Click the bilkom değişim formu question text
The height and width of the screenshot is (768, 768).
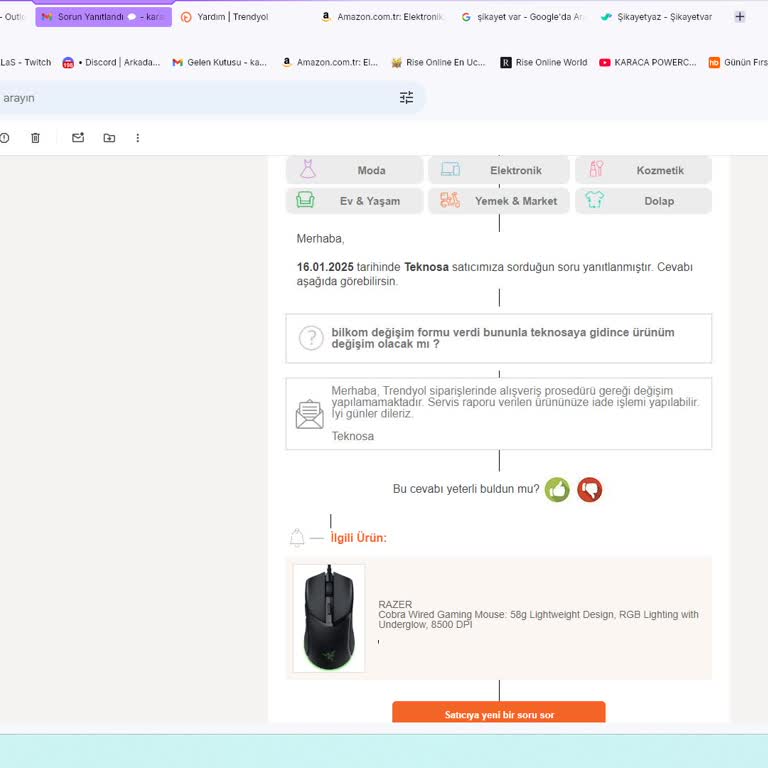[503, 338]
